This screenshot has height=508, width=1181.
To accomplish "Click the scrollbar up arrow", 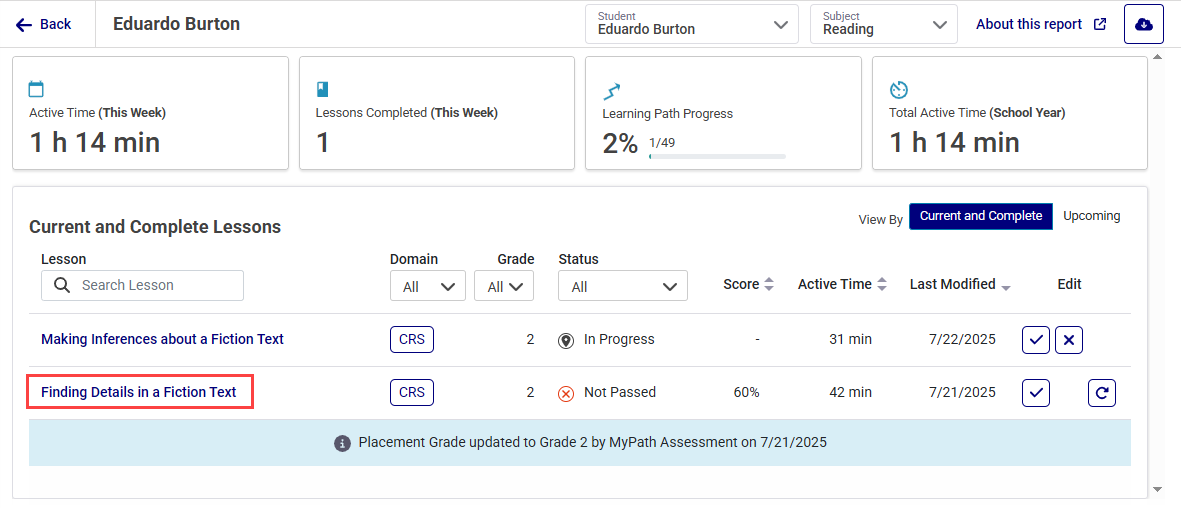I will [x=1158, y=58].
